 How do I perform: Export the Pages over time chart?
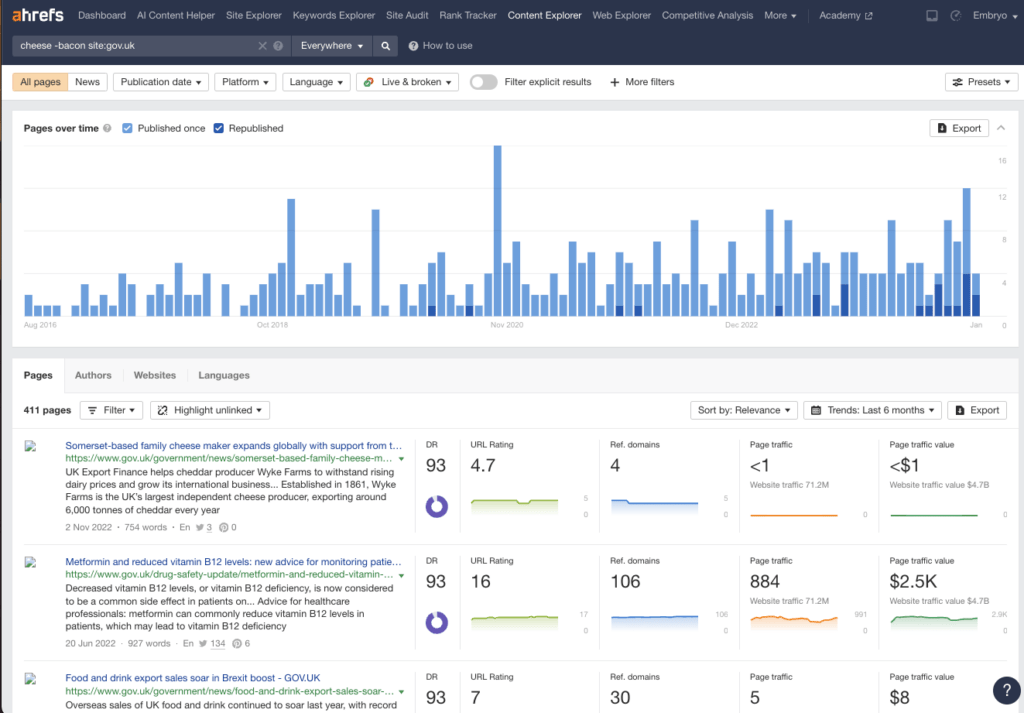959,128
